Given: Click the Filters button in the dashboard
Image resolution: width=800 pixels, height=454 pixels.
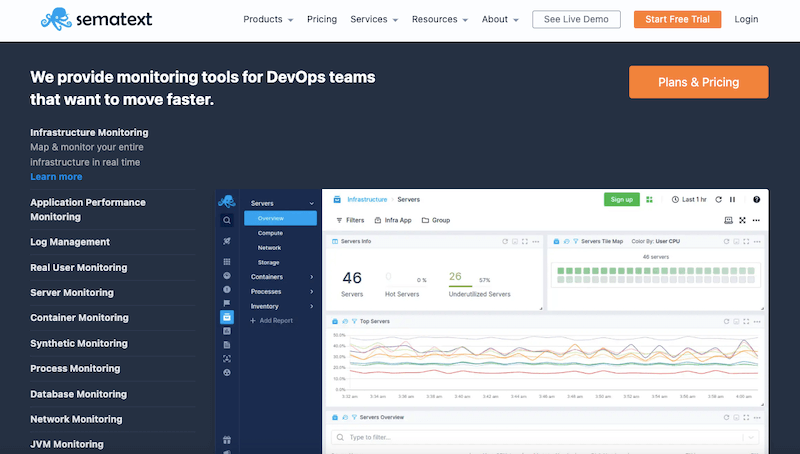Looking at the screenshot, I should (x=350, y=220).
